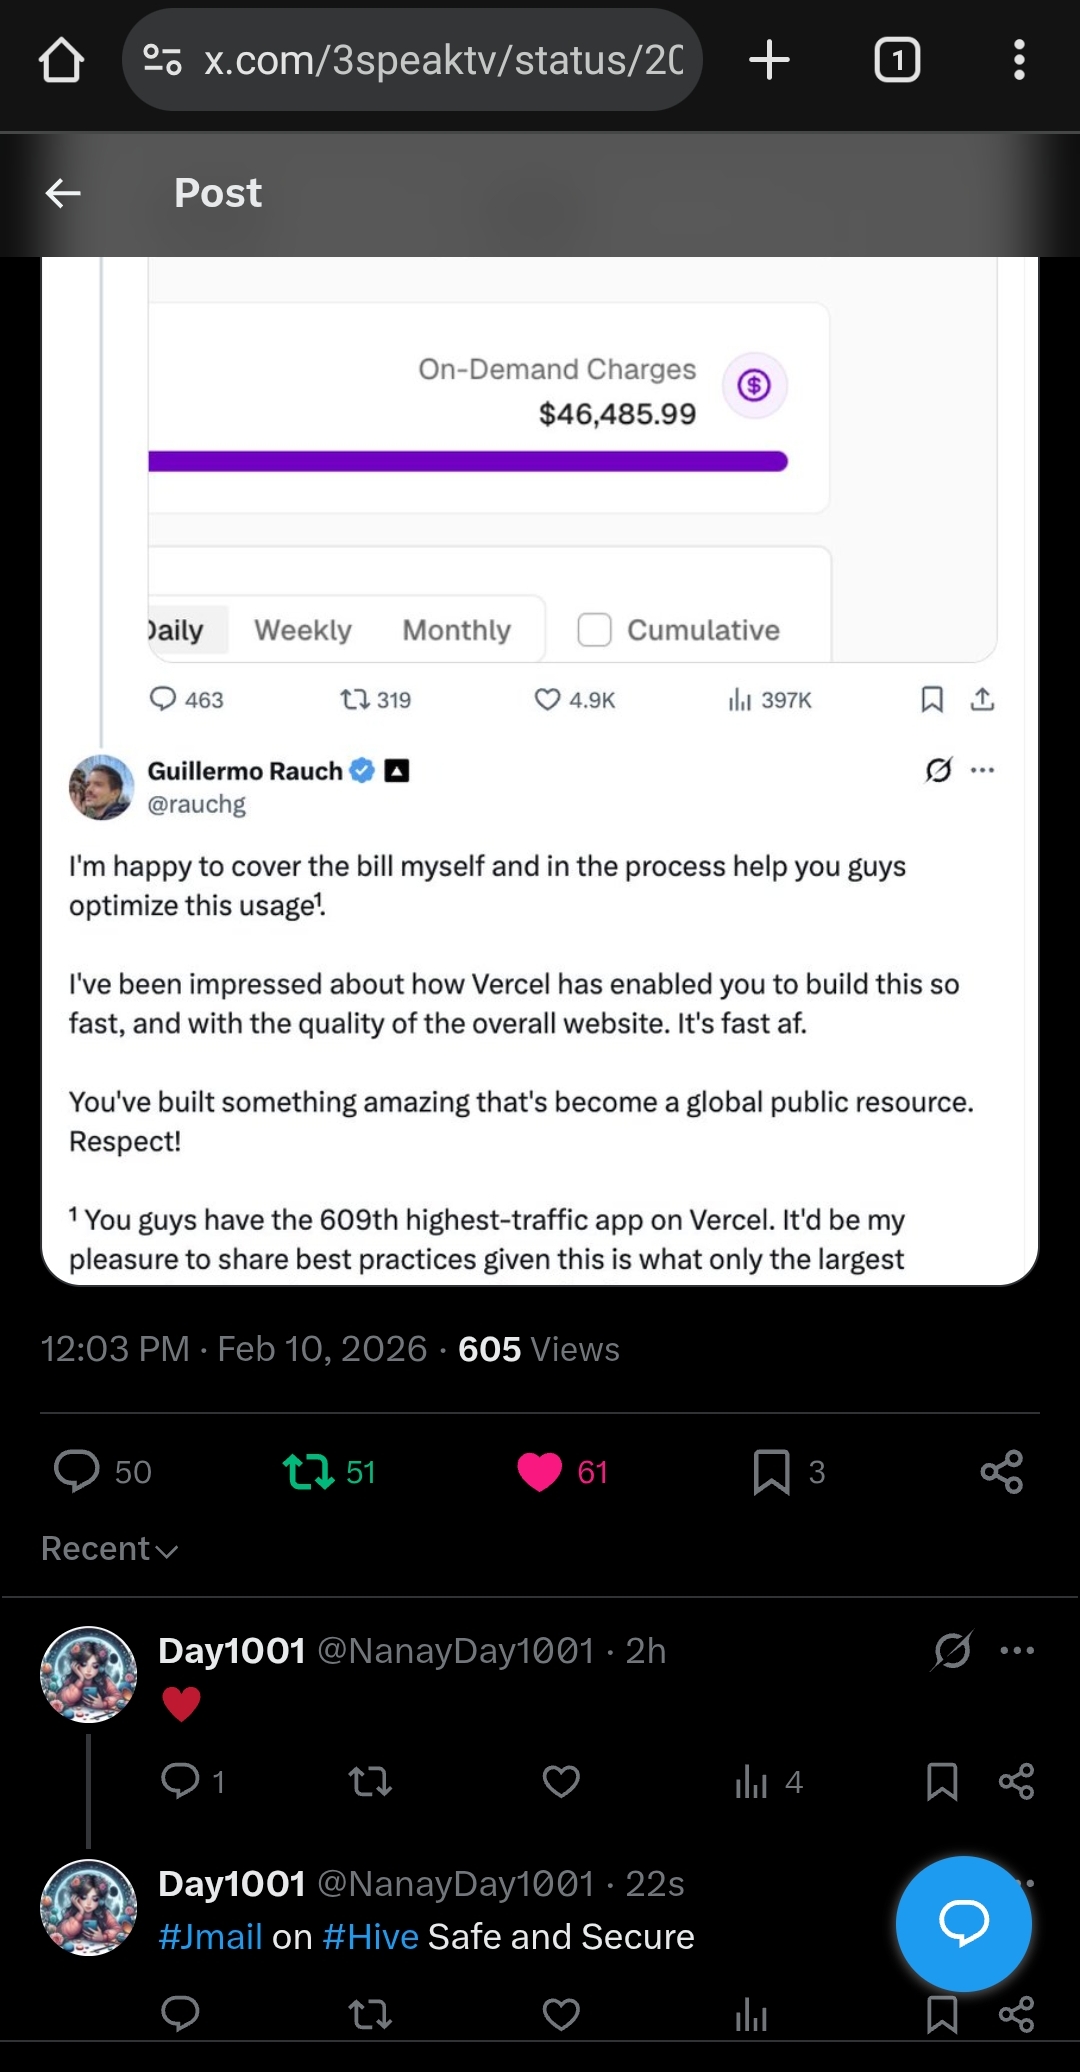
Task: Open Guillermo Rauch's profile picture
Action: (x=101, y=787)
